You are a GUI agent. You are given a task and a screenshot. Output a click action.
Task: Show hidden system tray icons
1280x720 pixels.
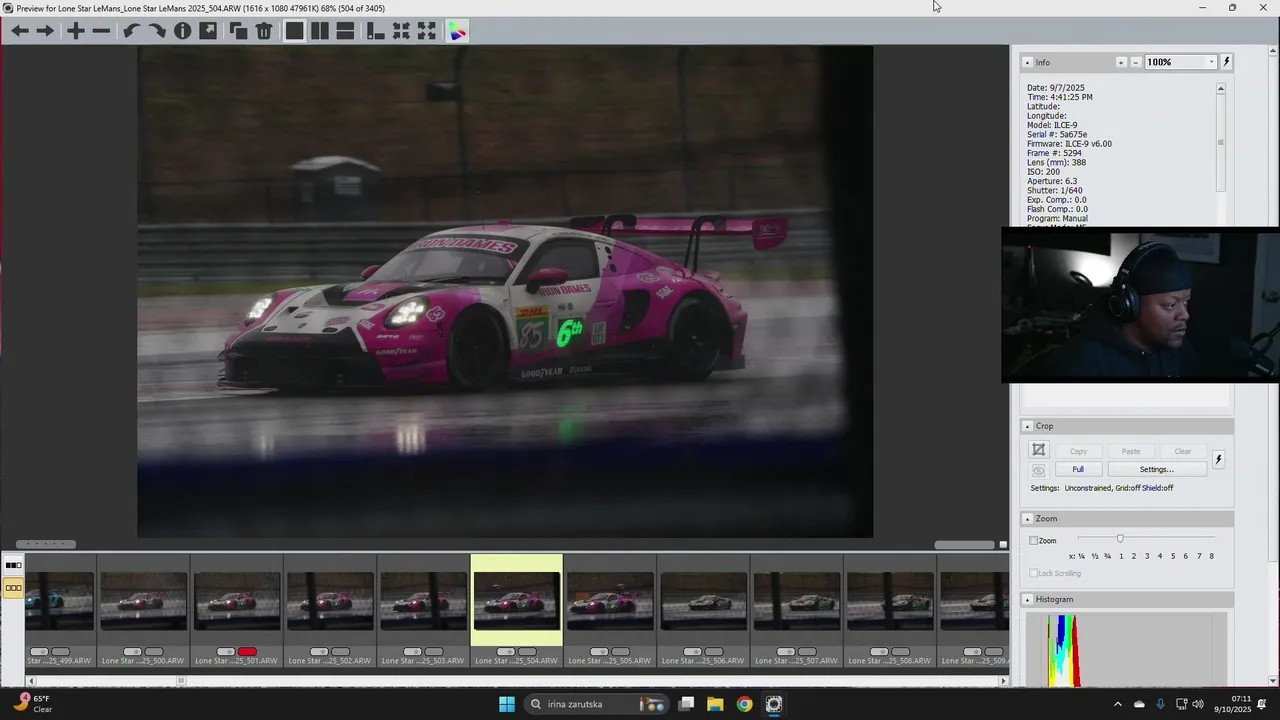coord(1117,704)
